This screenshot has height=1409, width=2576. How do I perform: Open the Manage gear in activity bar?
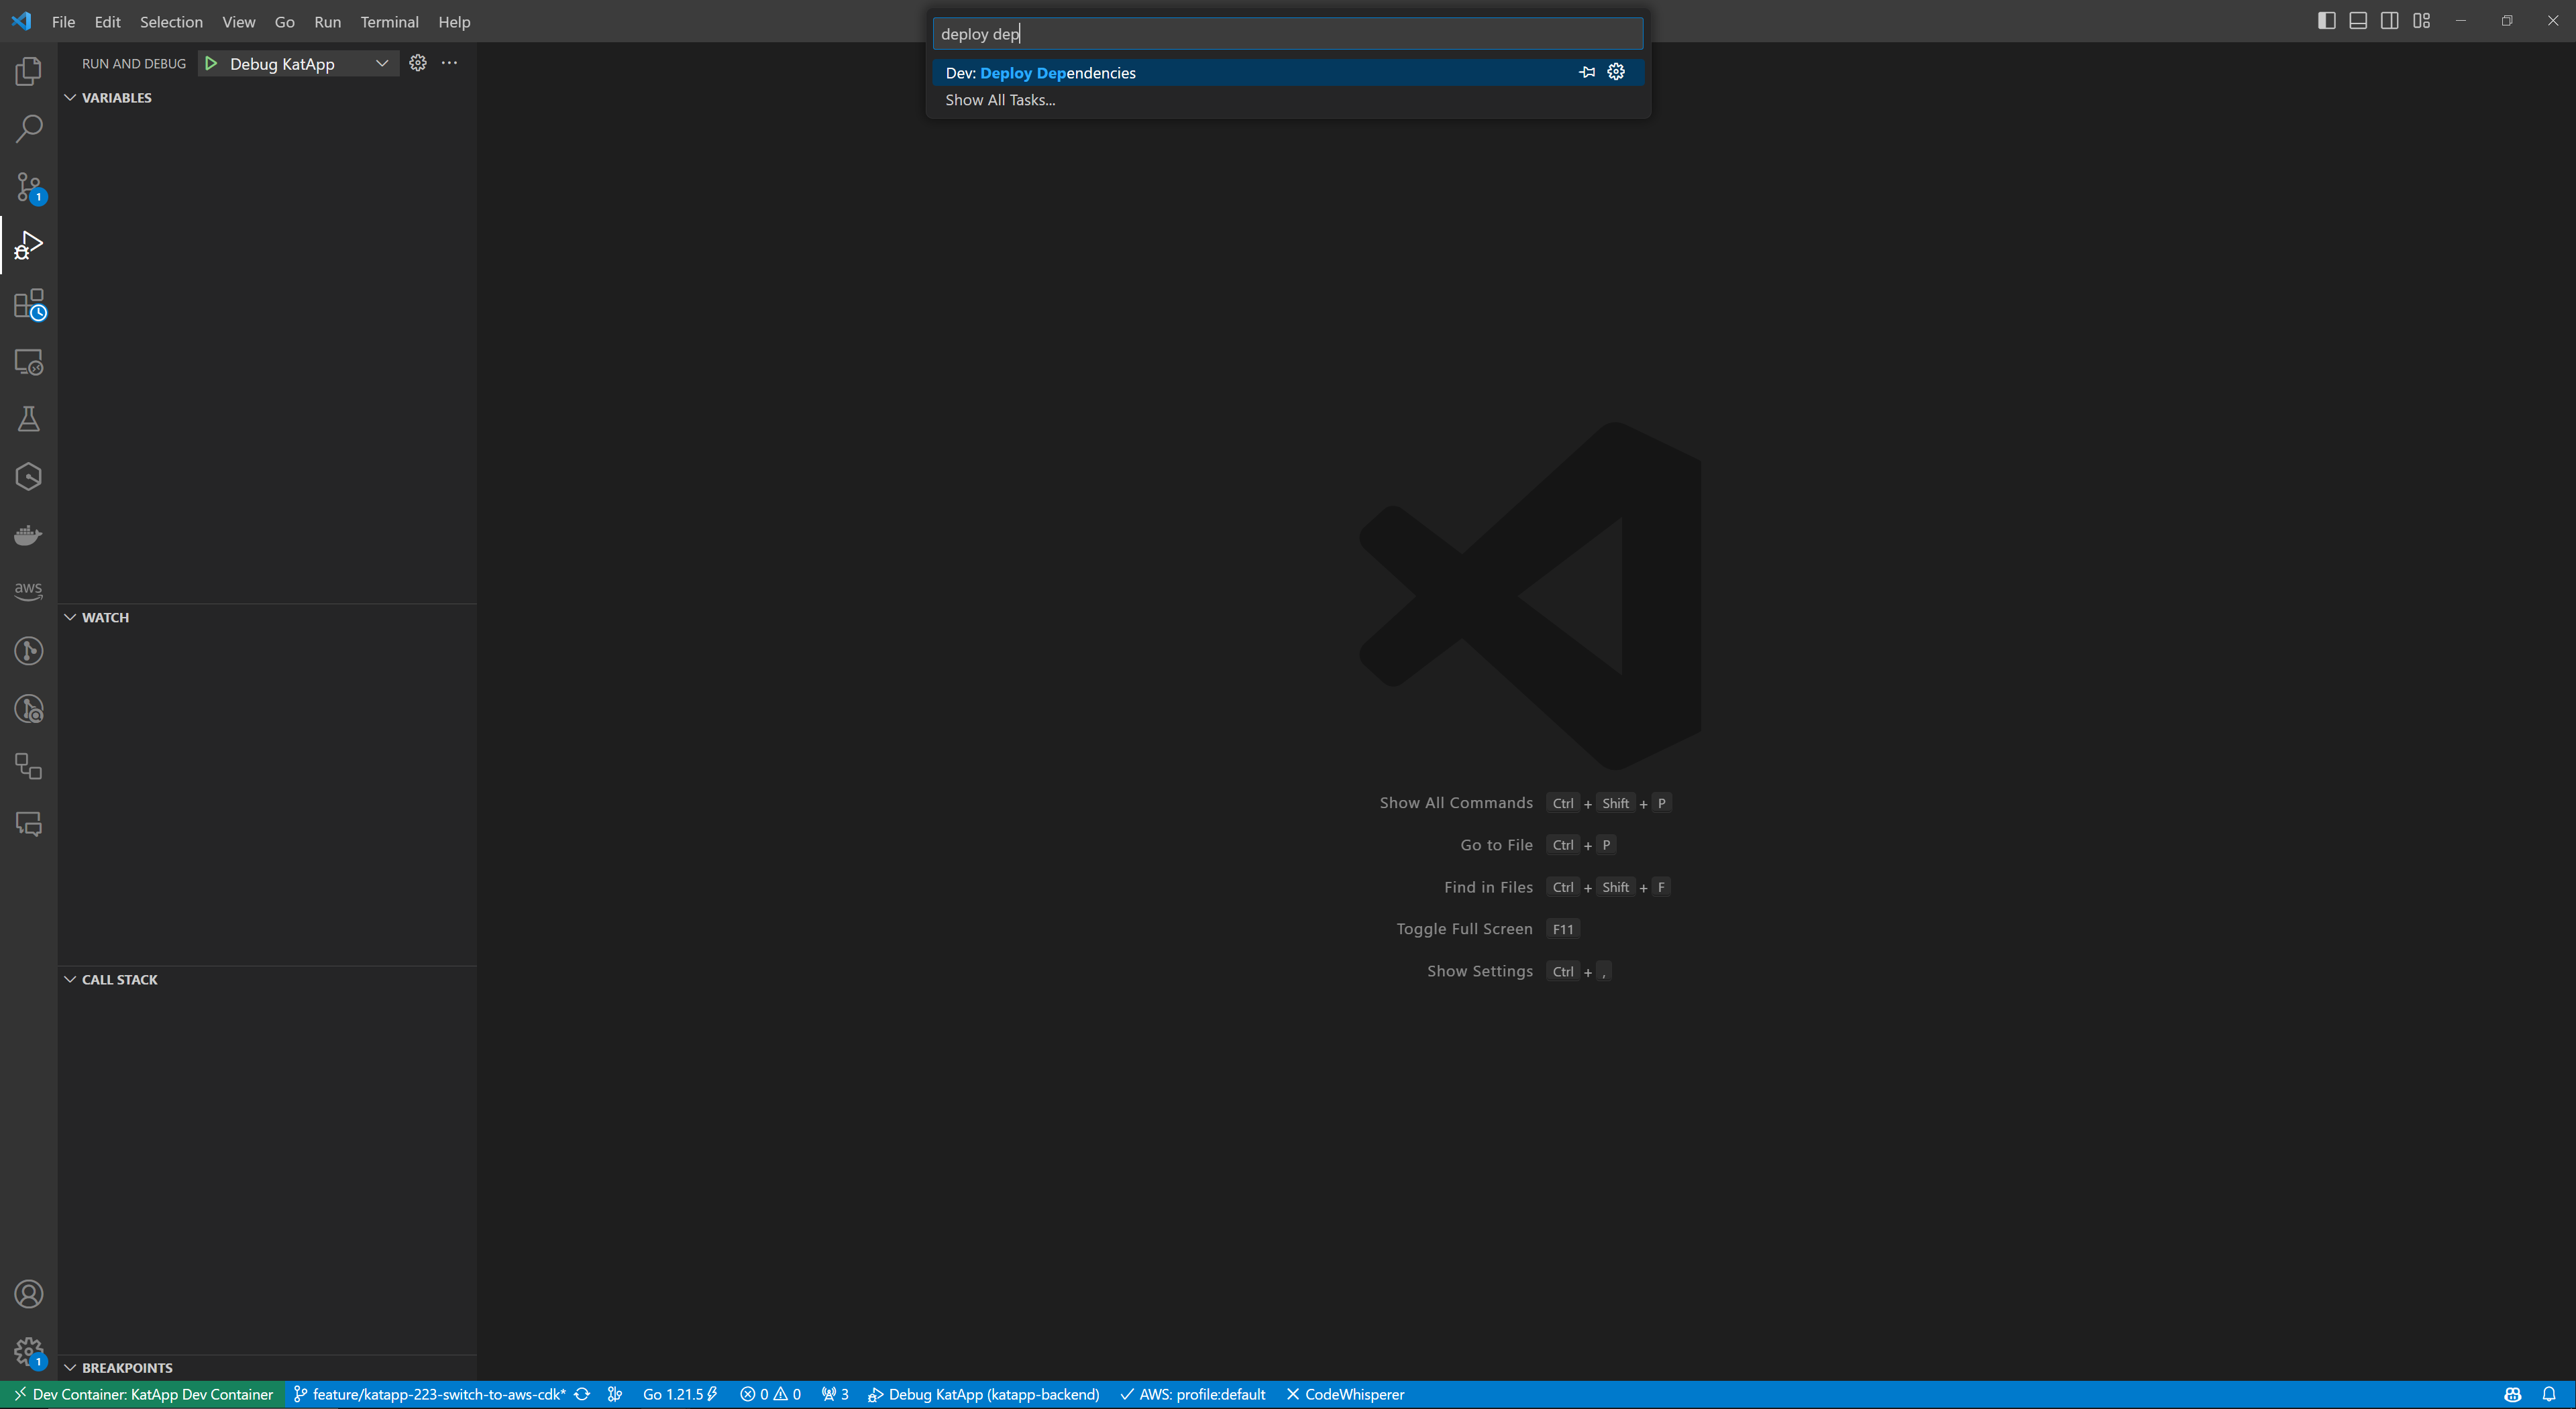(x=29, y=1352)
